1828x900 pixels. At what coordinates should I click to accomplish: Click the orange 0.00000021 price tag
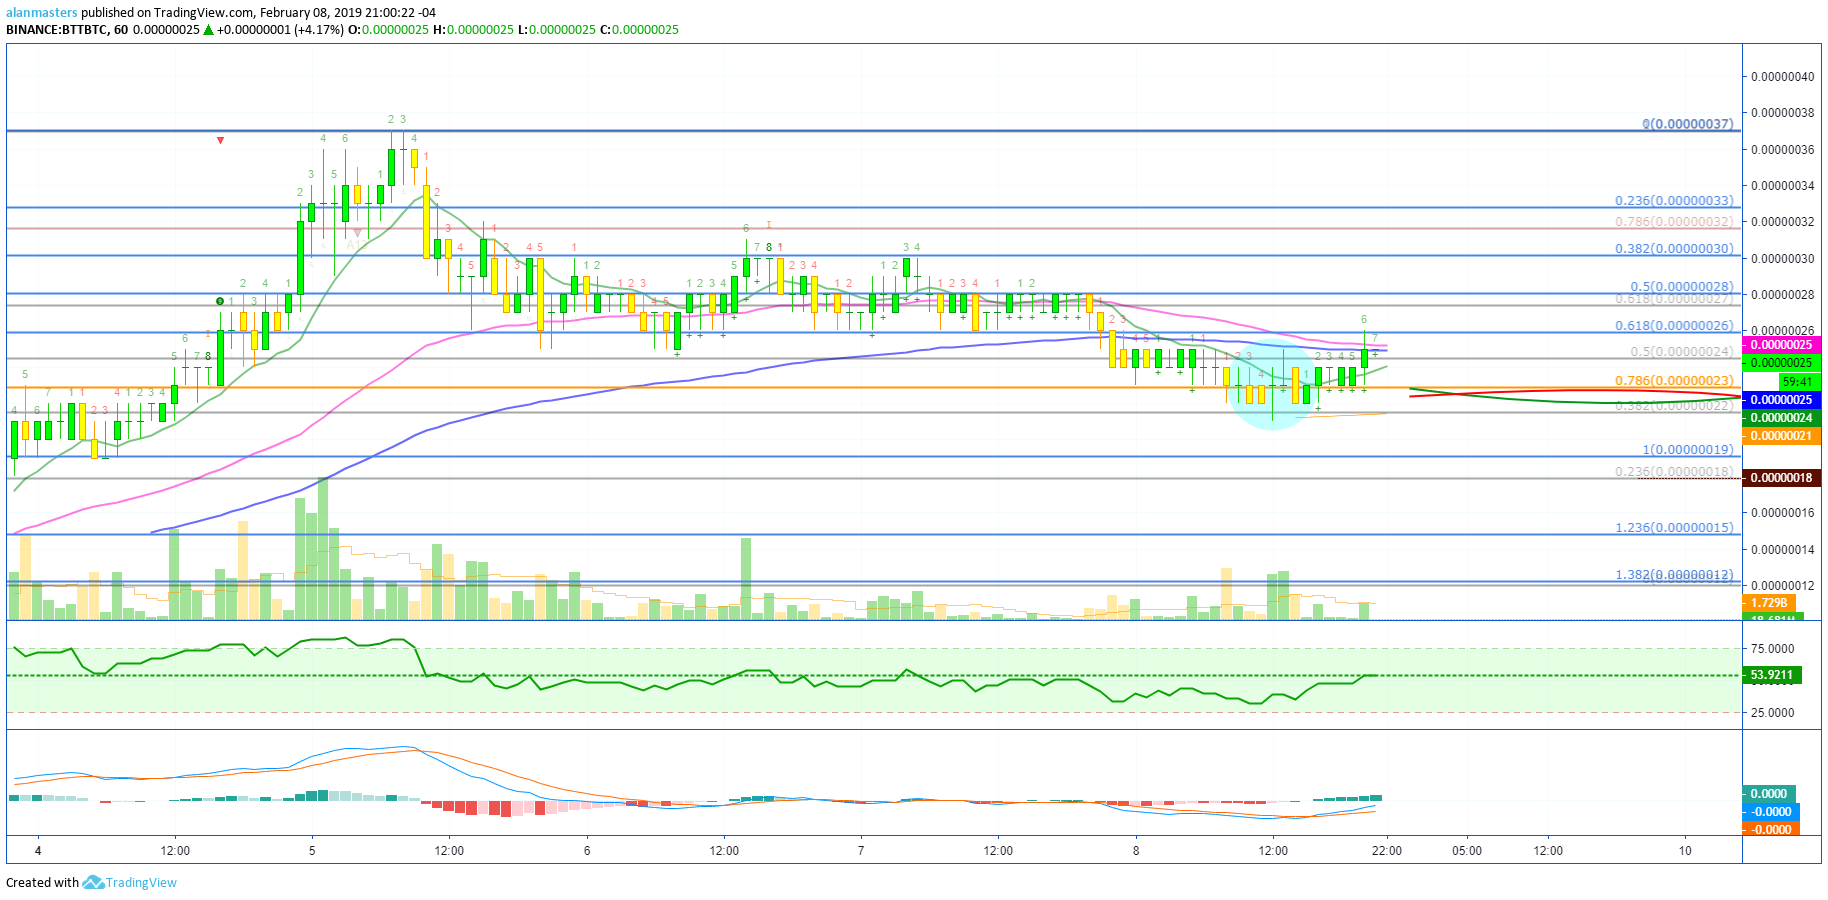[x=1781, y=436]
